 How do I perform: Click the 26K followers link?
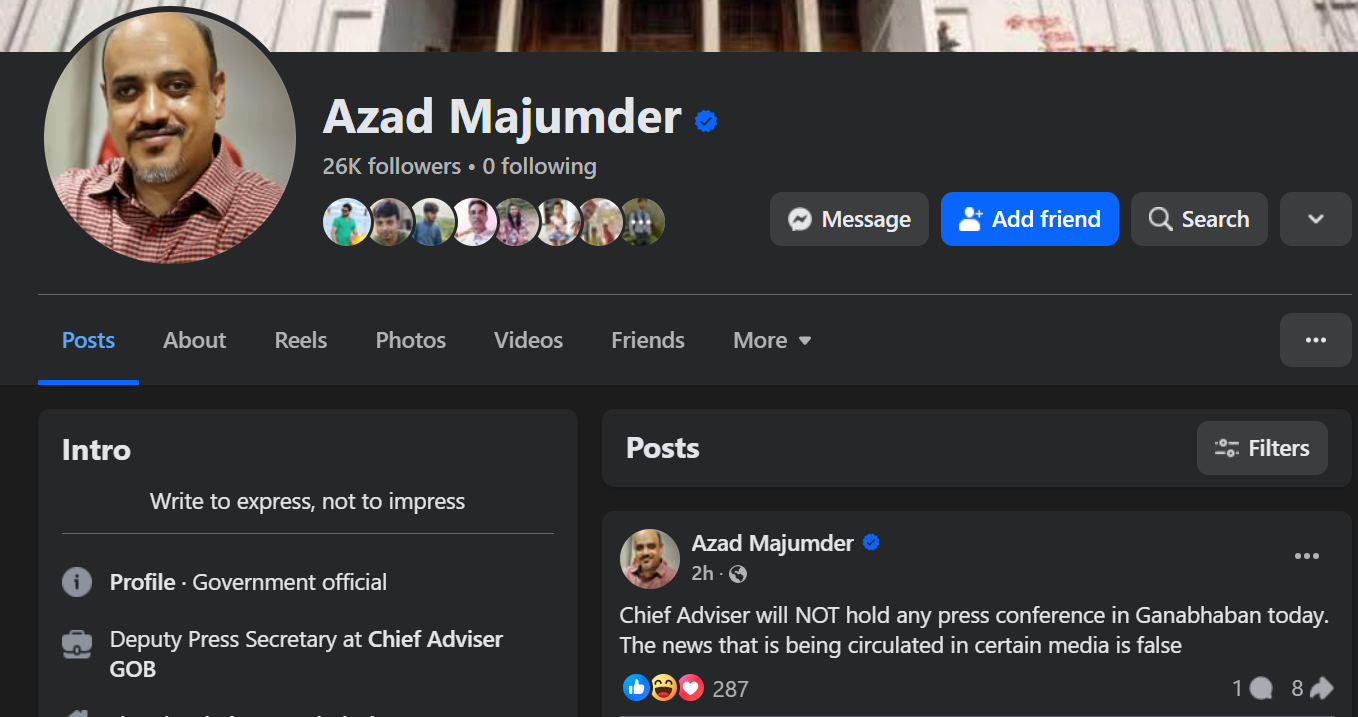click(391, 166)
